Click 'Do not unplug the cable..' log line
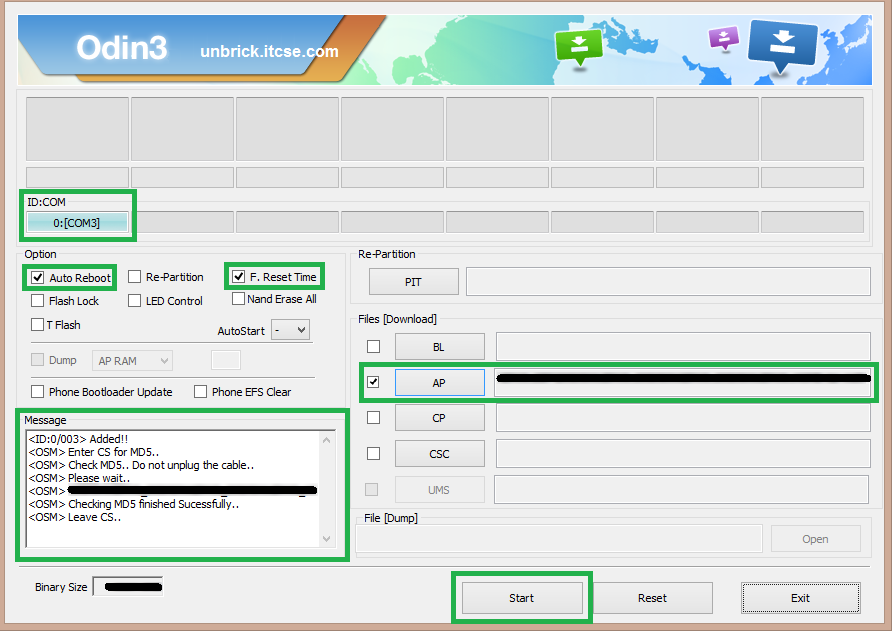892x631 pixels. click(x=193, y=465)
